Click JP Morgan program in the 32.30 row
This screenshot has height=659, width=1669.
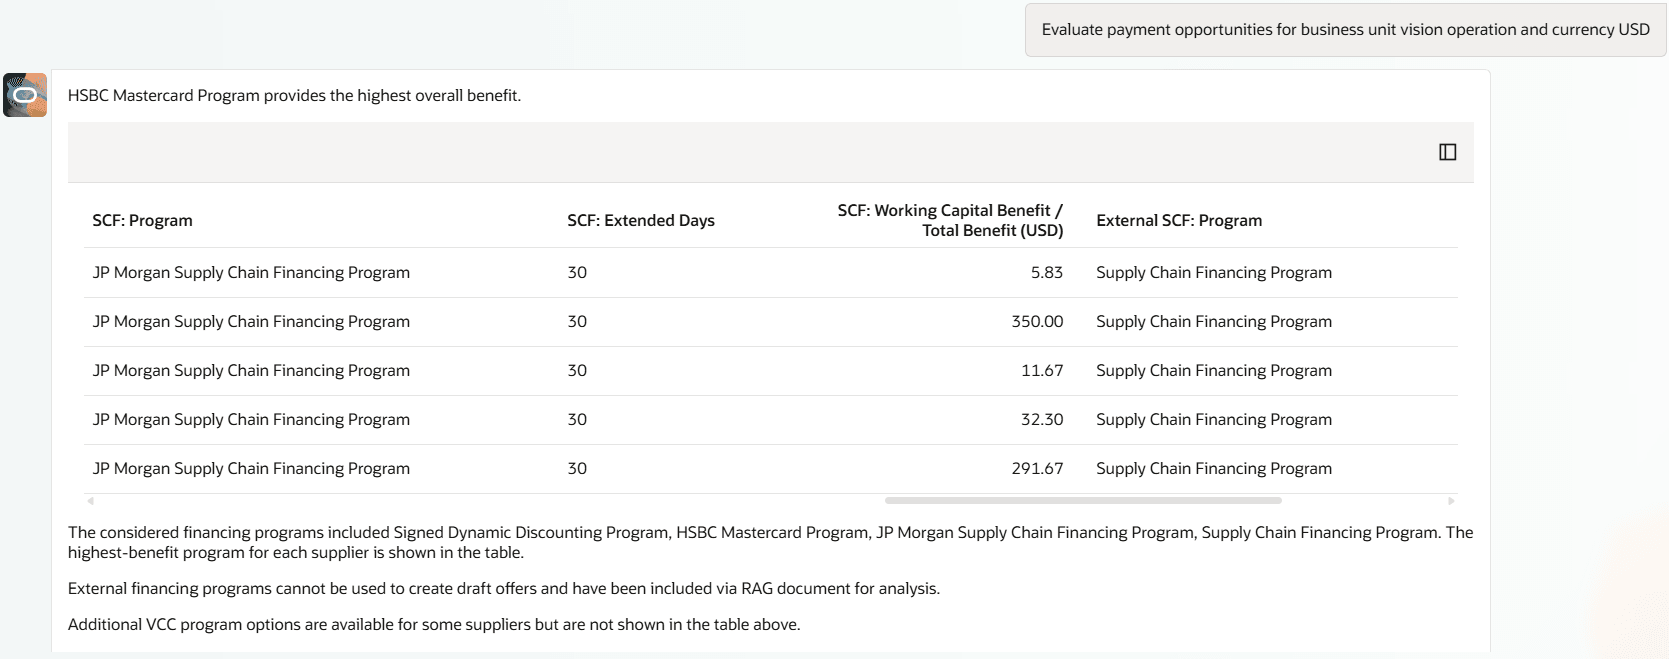[x=251, y=419]
